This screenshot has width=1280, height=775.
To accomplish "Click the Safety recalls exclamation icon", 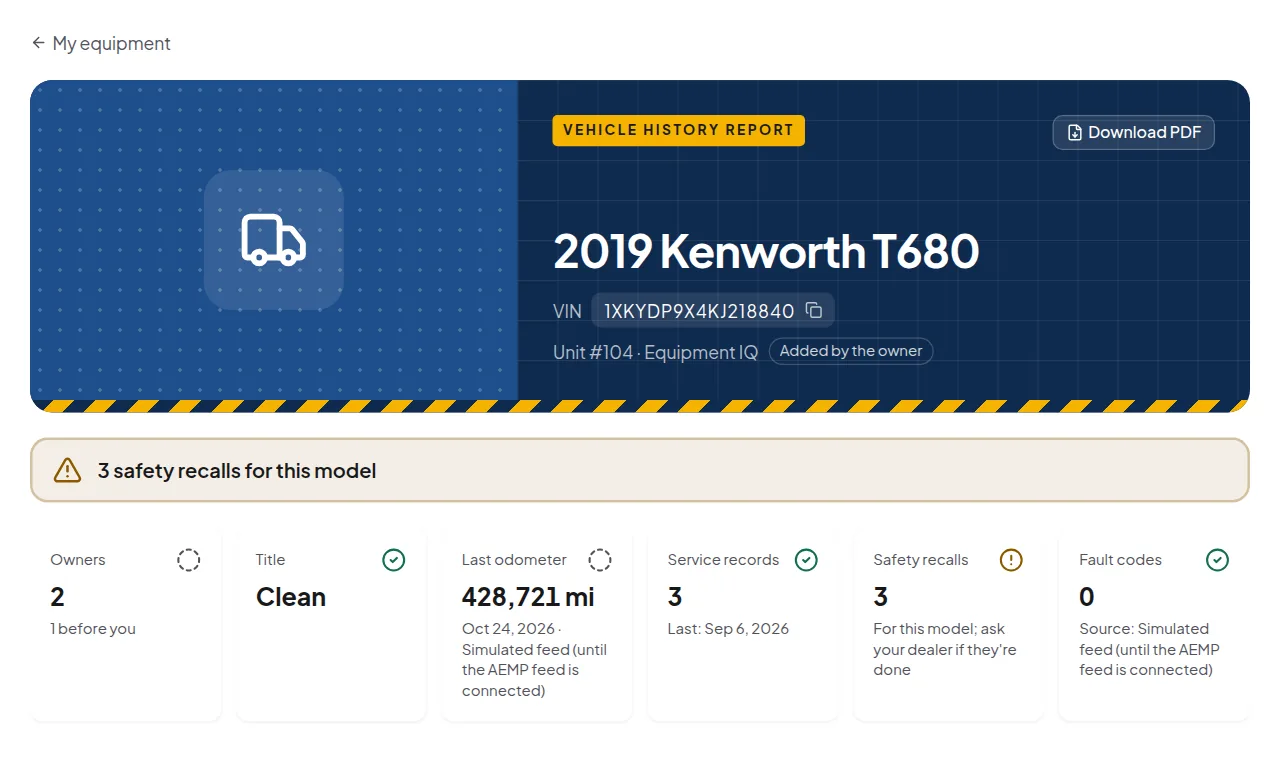I will (1011, 560).
